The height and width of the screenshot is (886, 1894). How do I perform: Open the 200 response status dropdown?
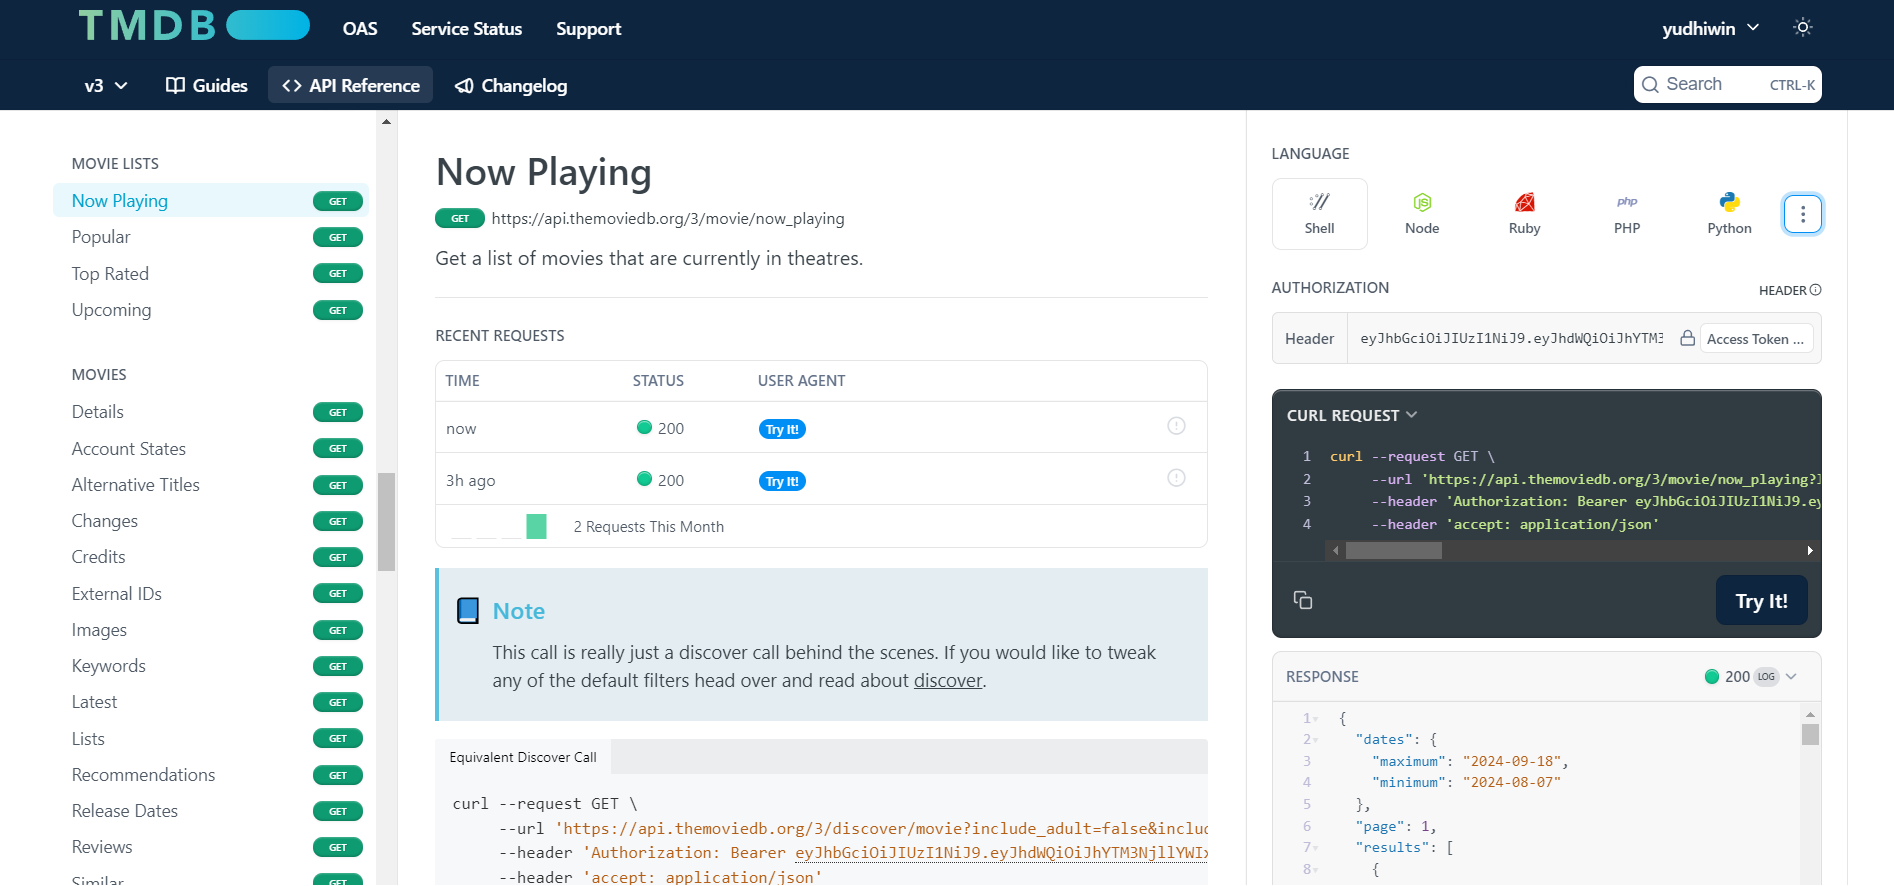[1751, 677]
